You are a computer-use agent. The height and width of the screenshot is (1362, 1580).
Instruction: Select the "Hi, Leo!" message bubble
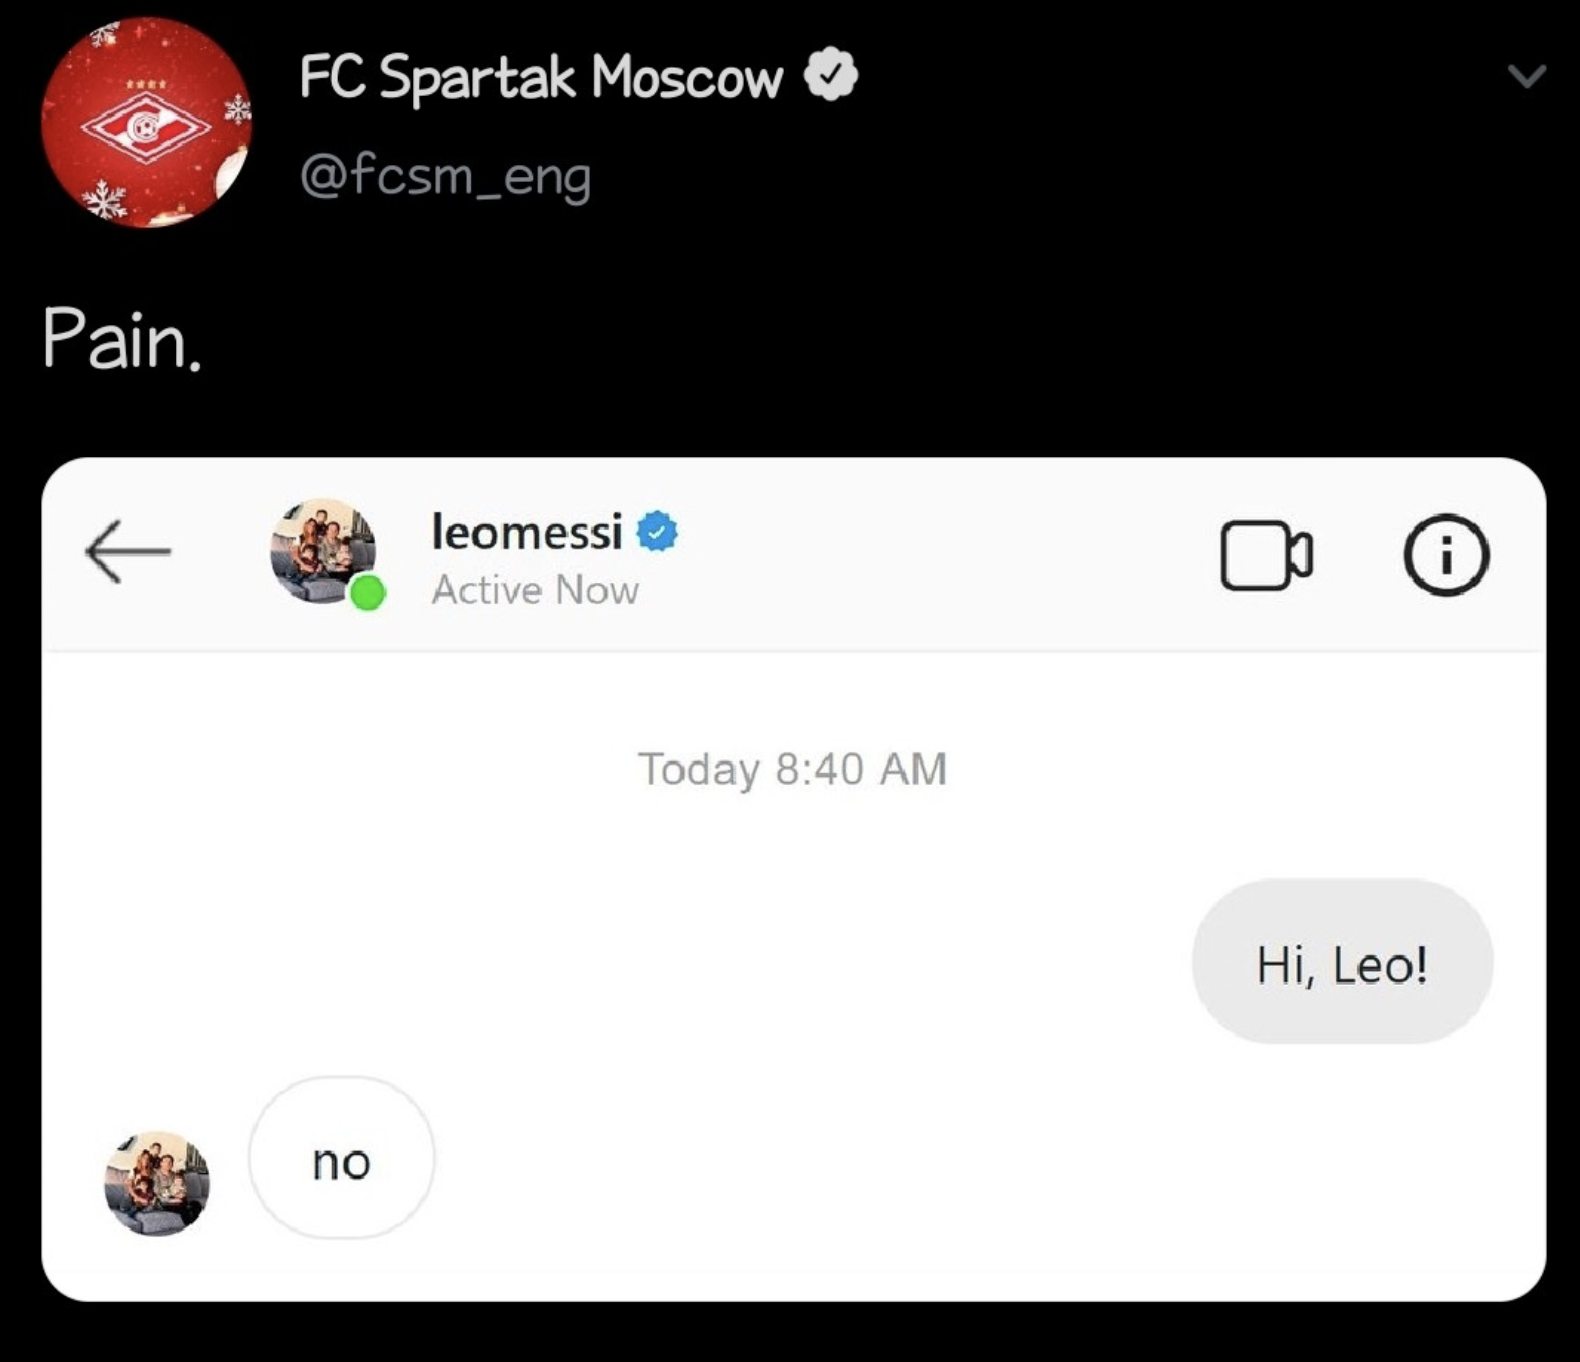(x=1342, y=963)
